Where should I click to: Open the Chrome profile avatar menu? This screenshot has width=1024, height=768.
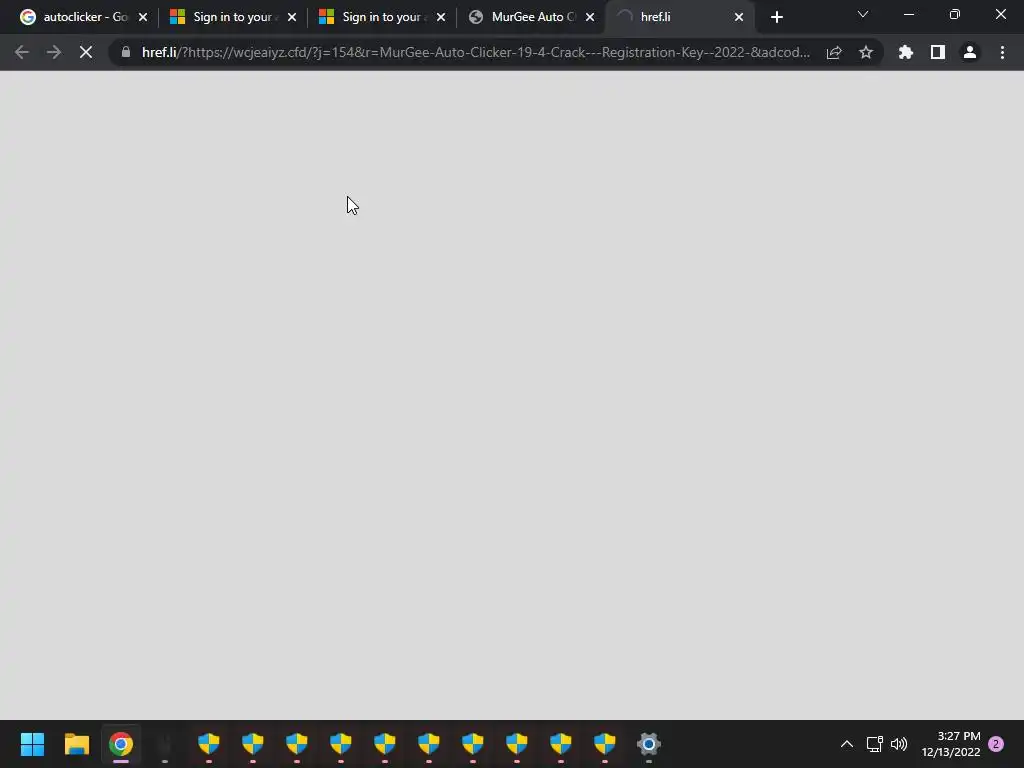click(970, 52)
